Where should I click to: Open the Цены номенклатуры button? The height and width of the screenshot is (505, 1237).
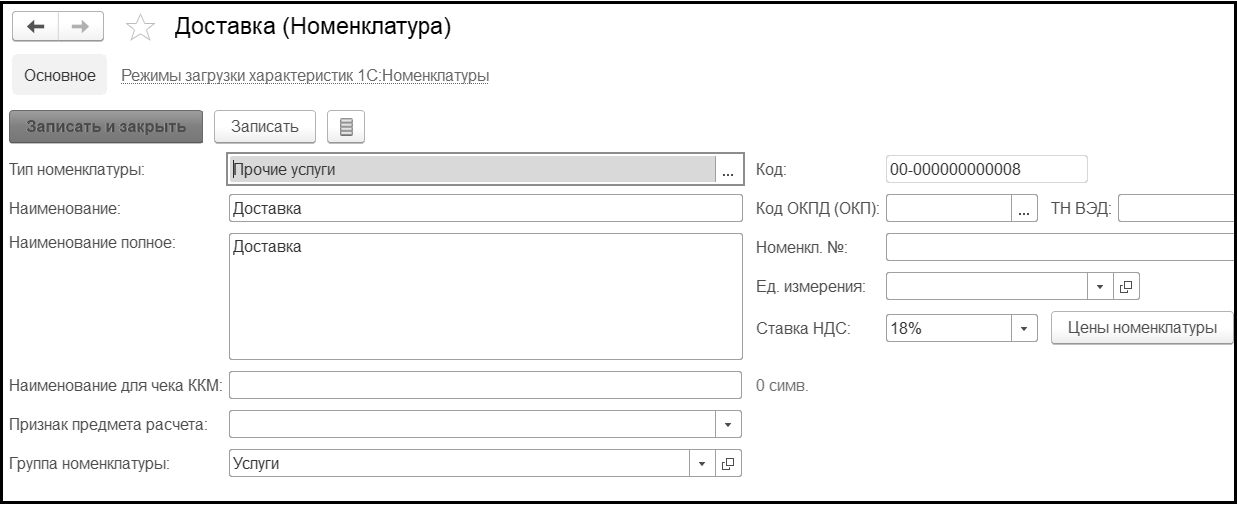click(1142, 327)
